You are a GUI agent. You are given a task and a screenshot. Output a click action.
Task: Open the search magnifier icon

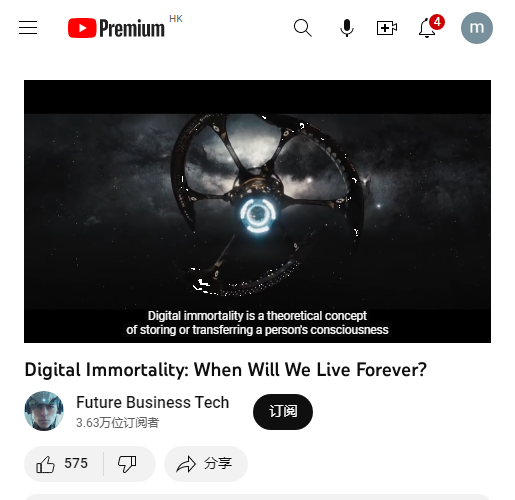(303, 28)
